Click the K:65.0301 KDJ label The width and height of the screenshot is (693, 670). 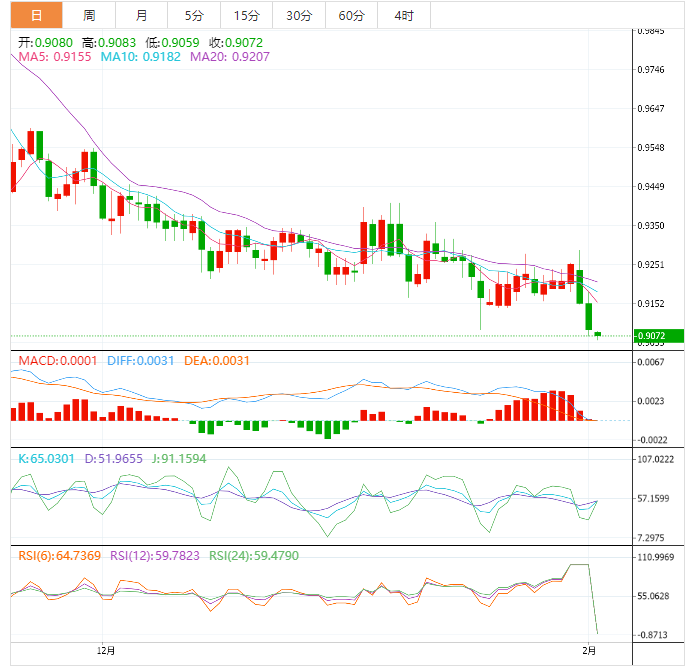point(47,458)
